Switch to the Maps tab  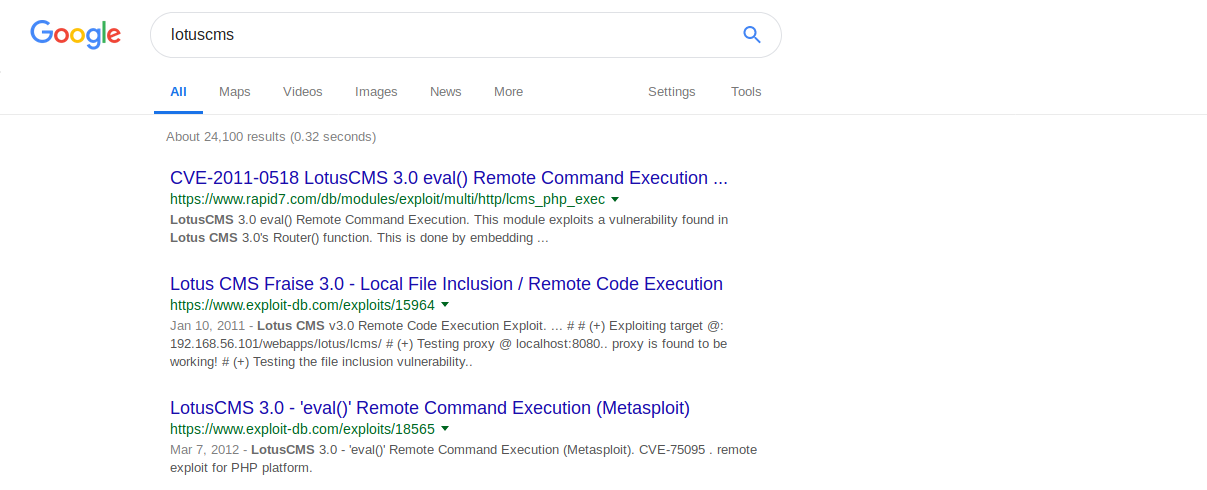[x=235, y=91]
